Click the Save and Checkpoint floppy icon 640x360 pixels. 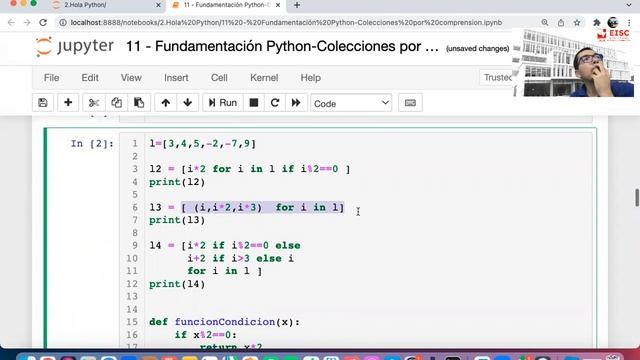point(43,103)
